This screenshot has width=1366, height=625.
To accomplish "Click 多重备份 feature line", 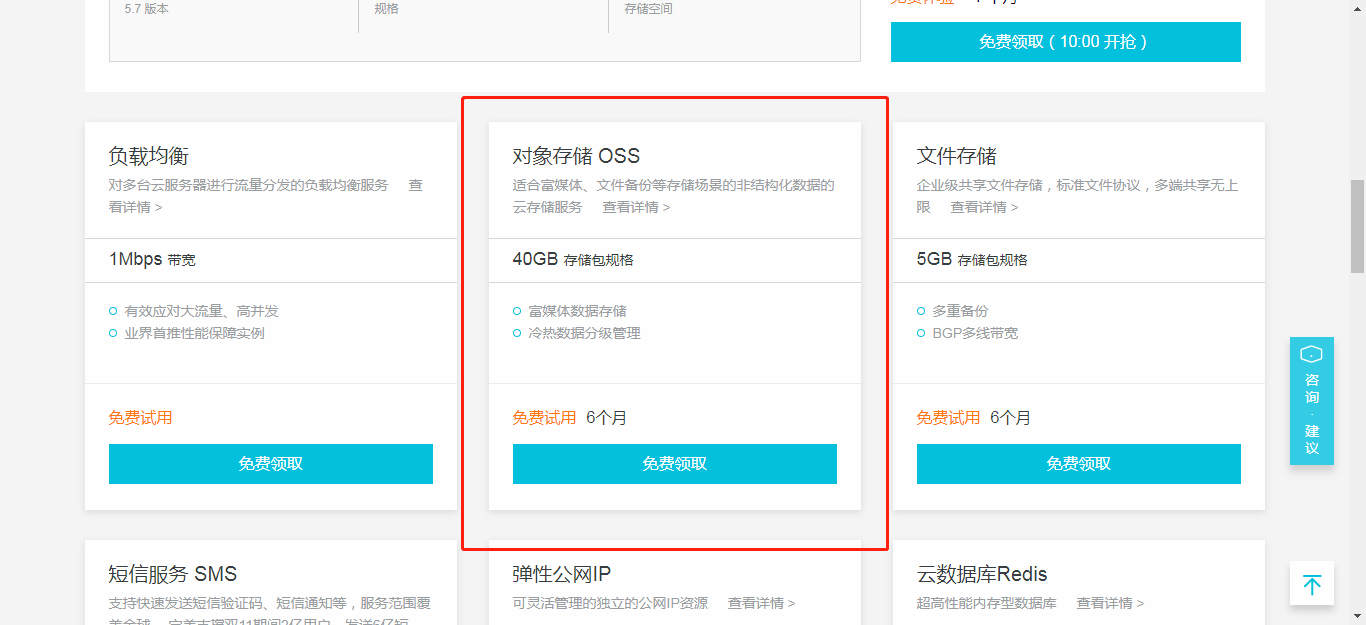I will tap(961, 311).
